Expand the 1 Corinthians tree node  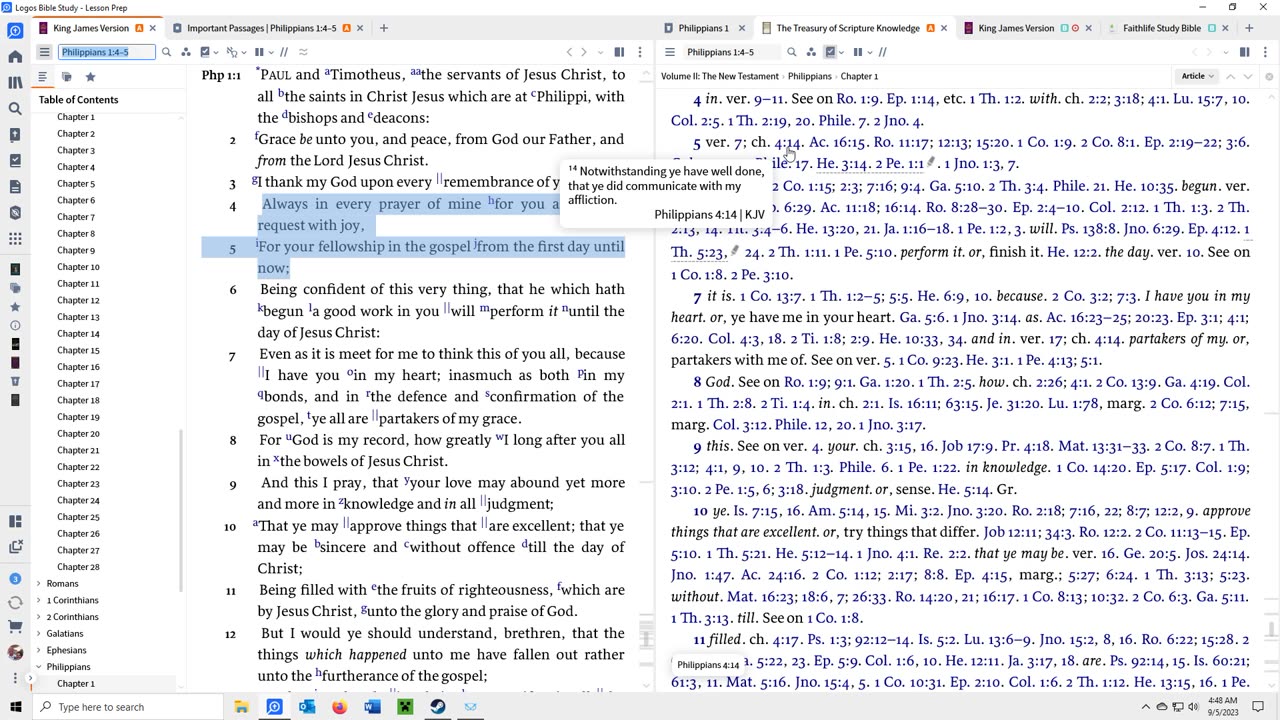38,600
